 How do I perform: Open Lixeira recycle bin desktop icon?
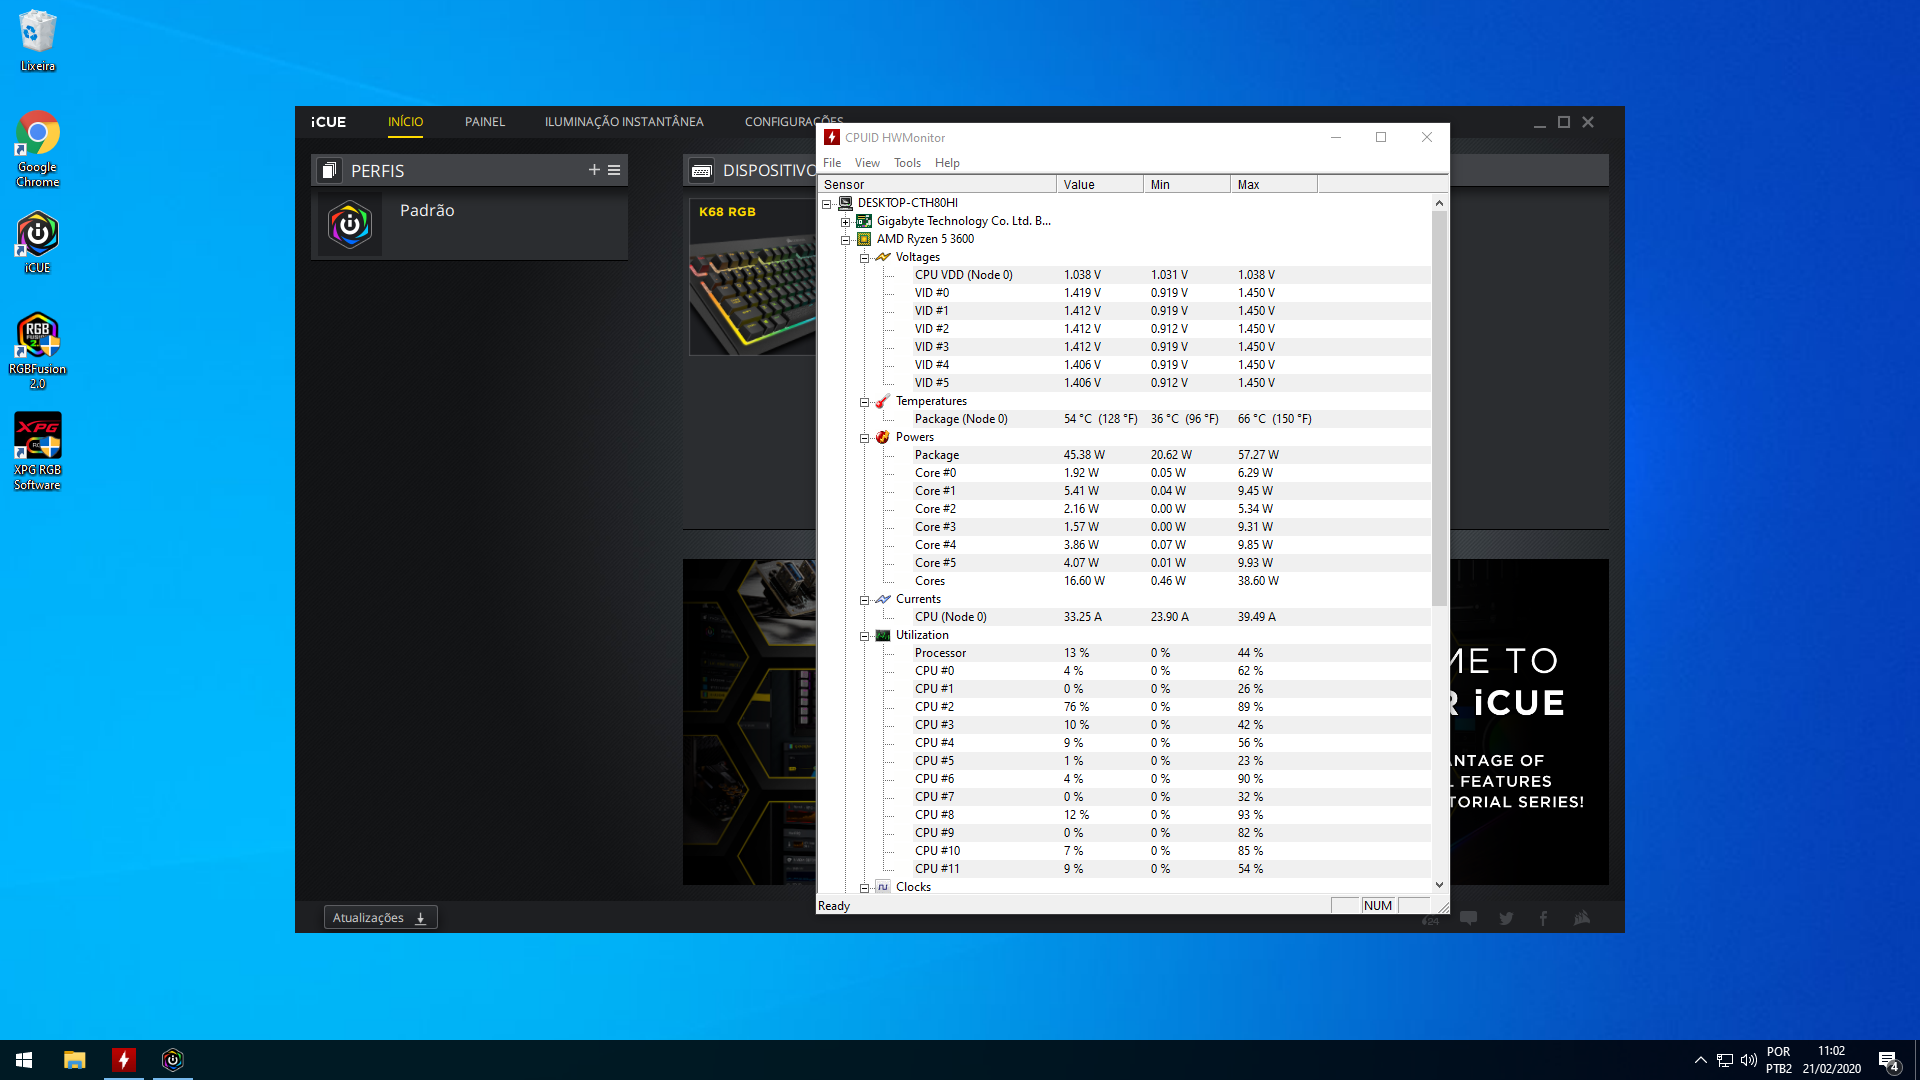click(38, 41)
